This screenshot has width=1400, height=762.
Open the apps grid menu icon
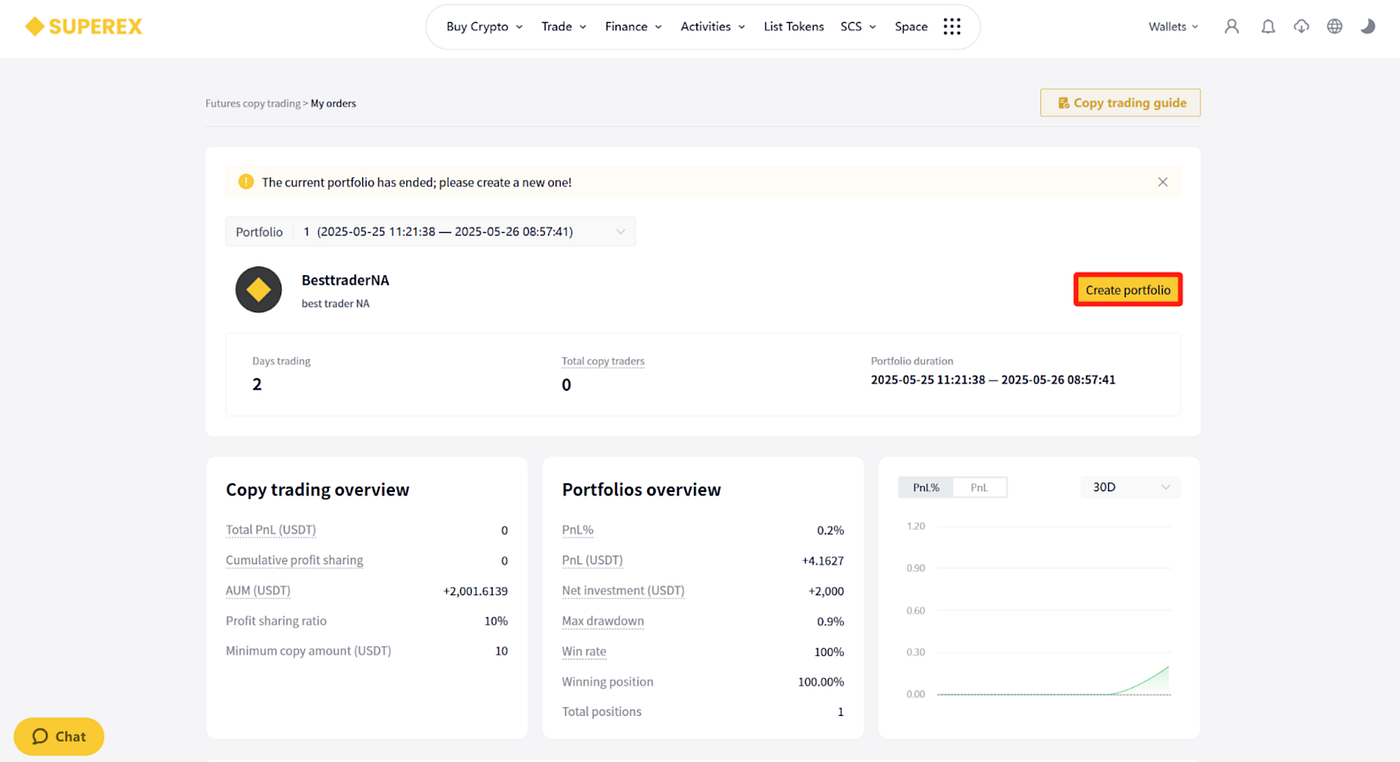click(952, 27)
